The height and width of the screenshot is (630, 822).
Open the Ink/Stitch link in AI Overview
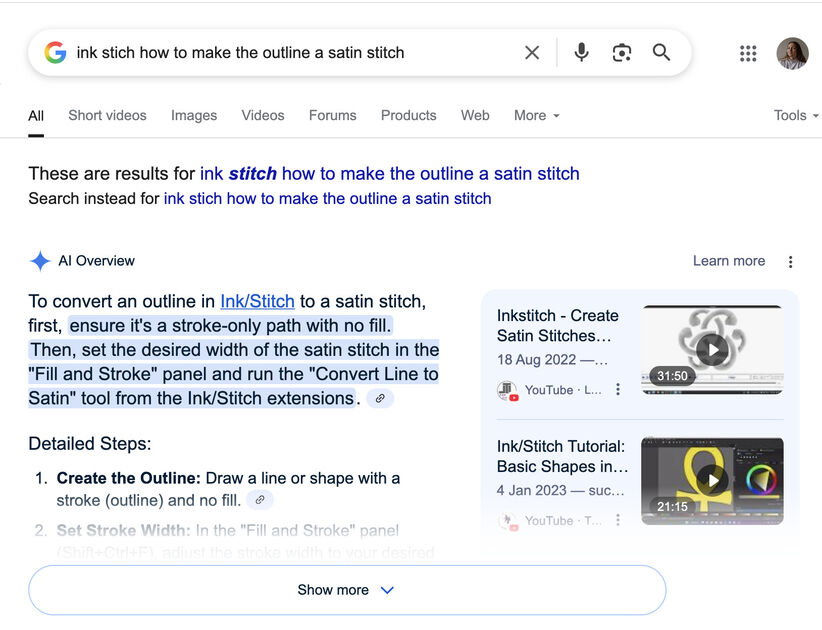(x=257, y=301)
